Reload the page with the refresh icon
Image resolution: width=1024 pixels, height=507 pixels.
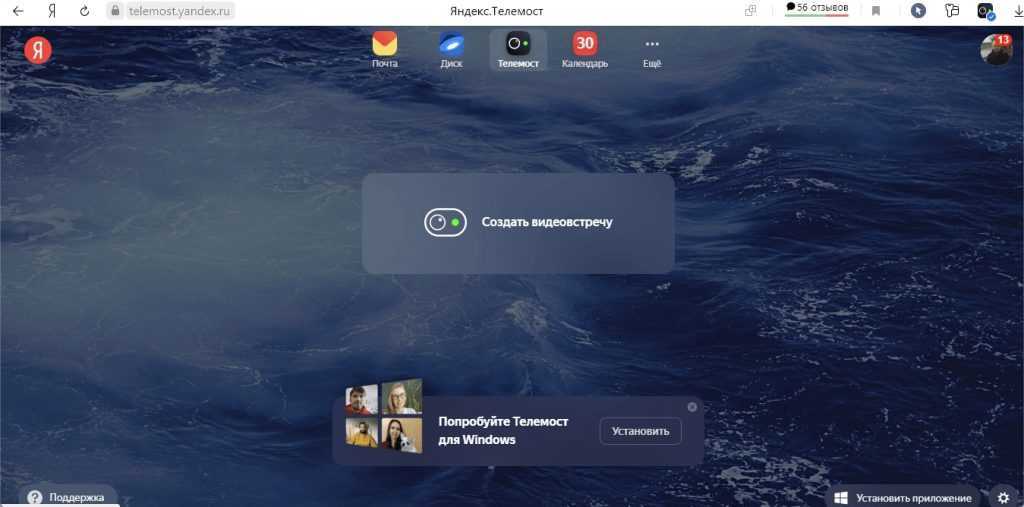tap(84, 11)
